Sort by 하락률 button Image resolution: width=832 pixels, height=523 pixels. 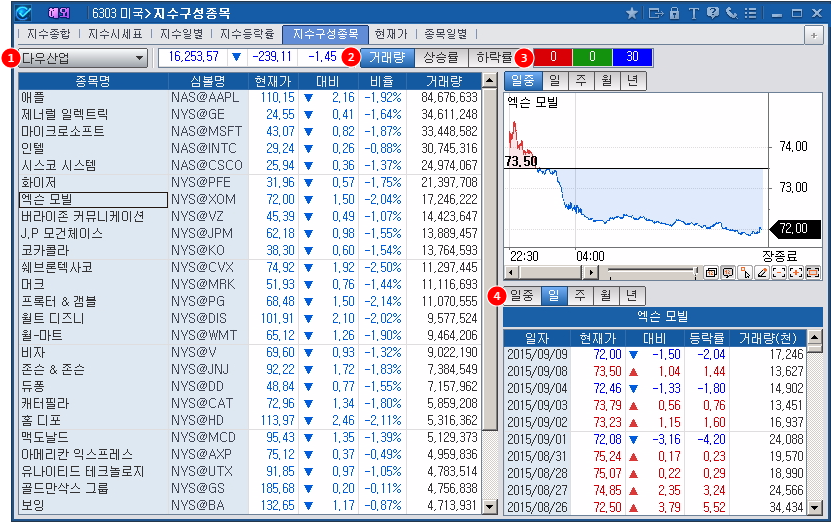pos(493,57)
